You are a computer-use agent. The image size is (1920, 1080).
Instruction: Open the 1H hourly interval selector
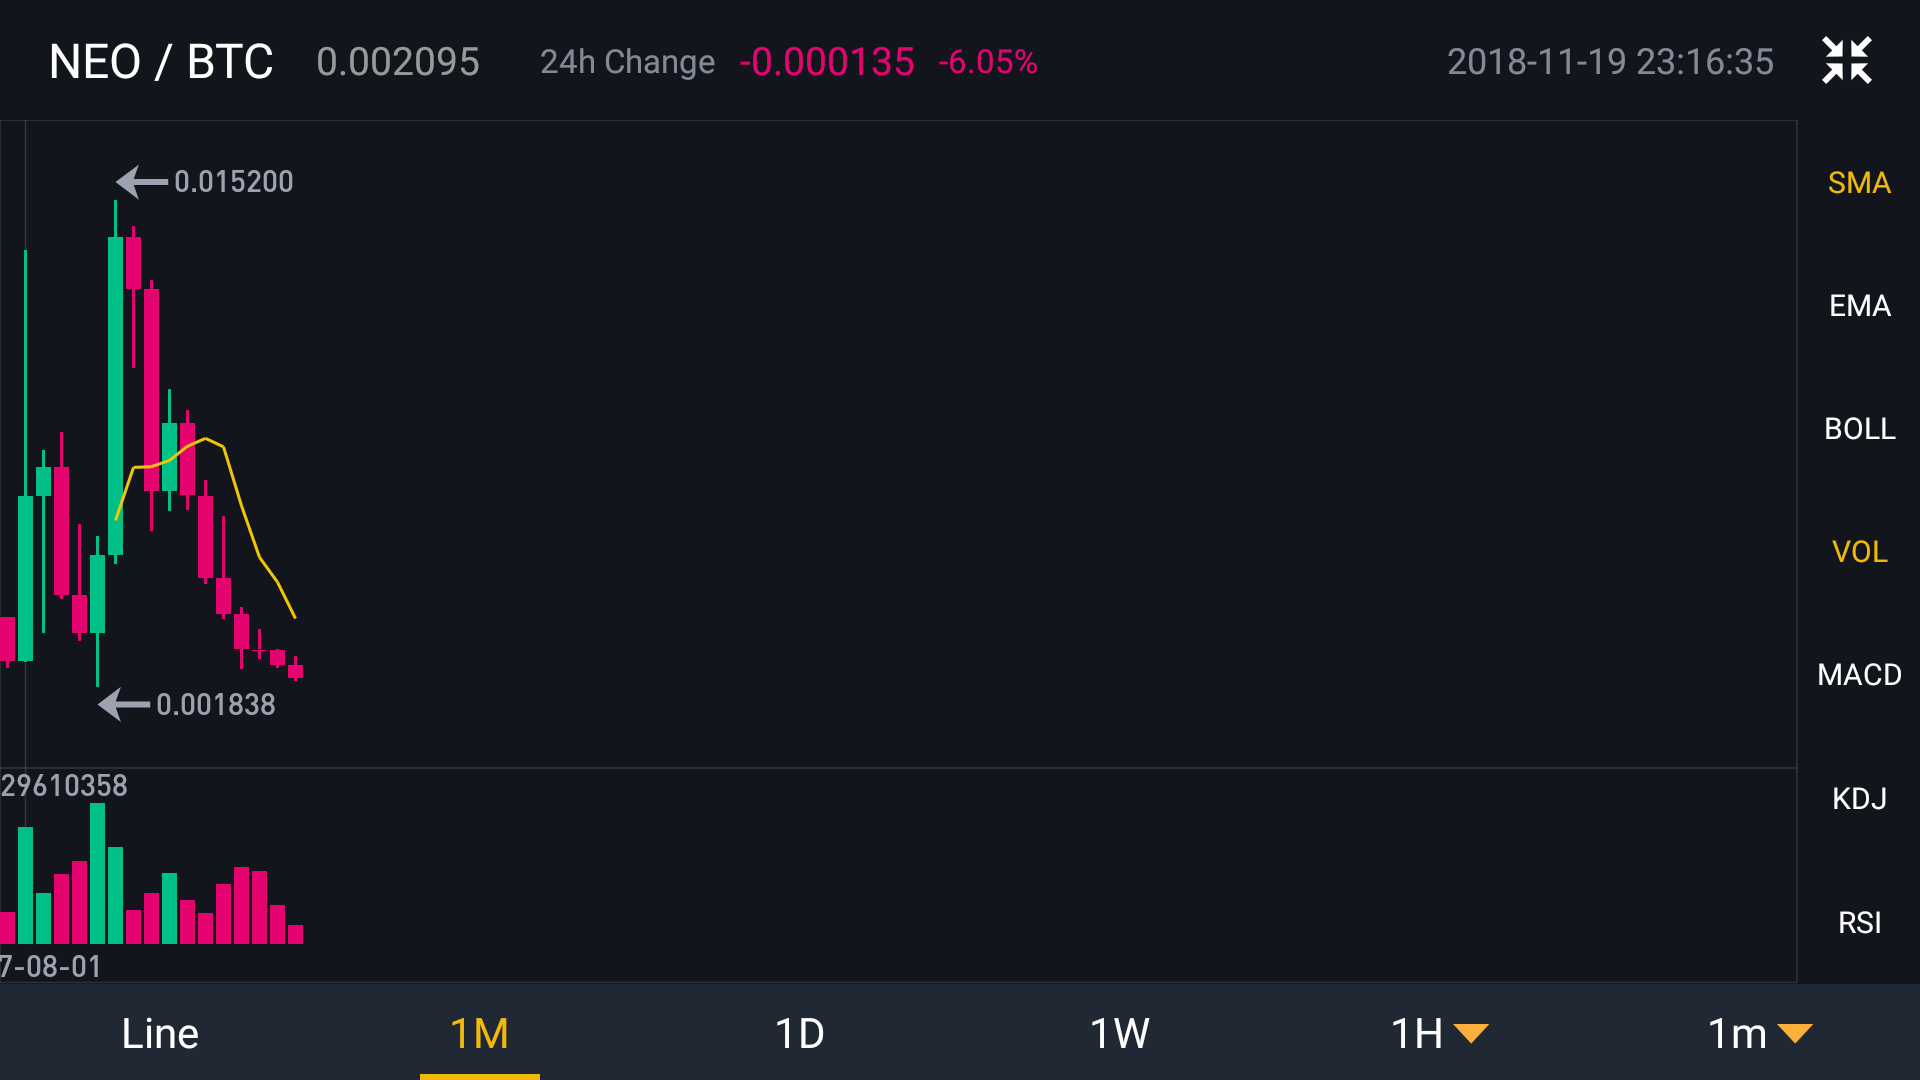(x=1417, y=1033)
